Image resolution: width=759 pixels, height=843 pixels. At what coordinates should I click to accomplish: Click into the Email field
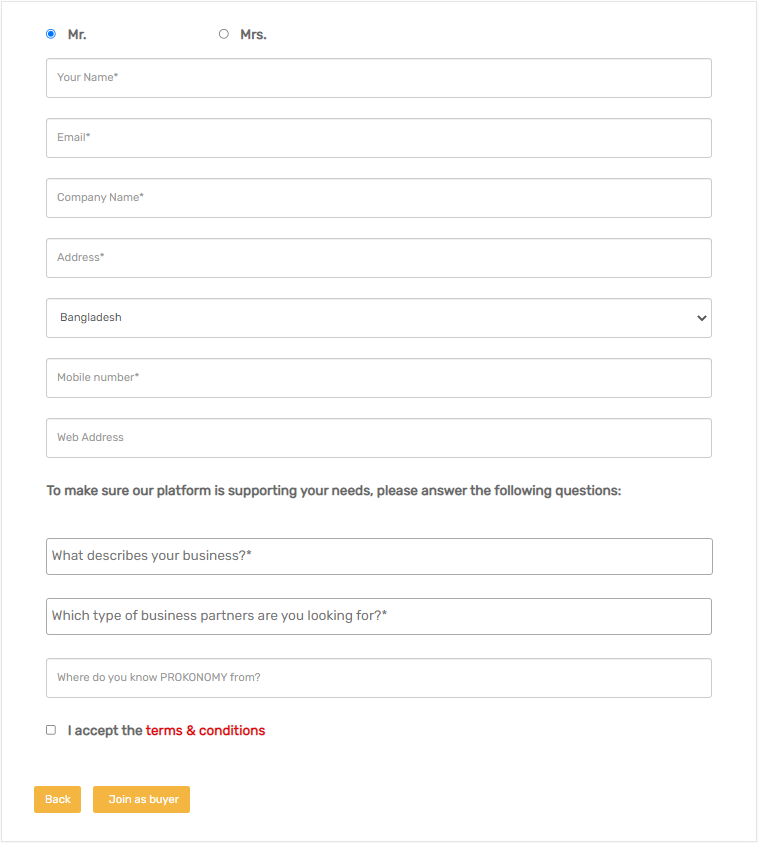pyautogui.click(x=379, y=138)
